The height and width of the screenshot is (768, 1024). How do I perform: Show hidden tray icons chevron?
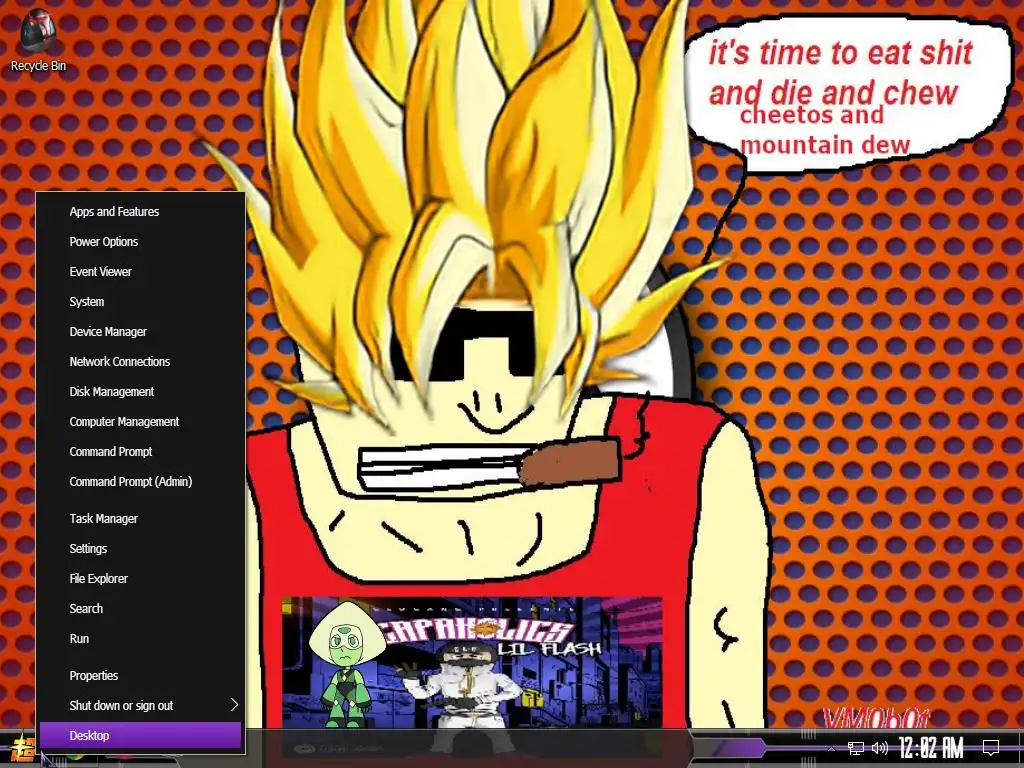[x=831, y=748]
